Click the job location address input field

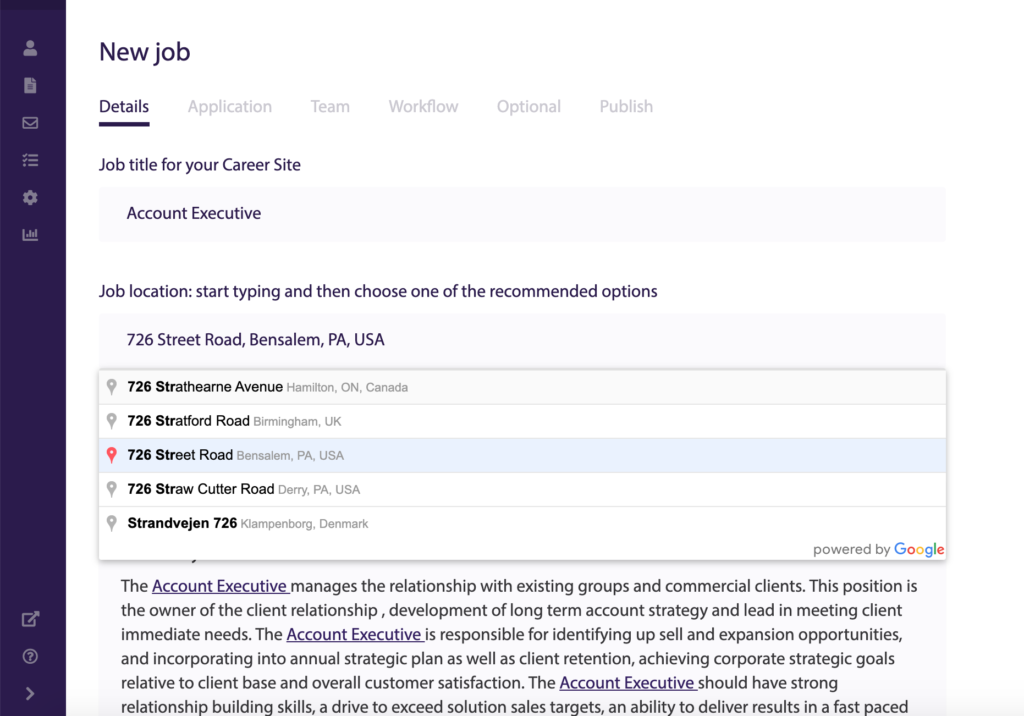pos(522,340)
